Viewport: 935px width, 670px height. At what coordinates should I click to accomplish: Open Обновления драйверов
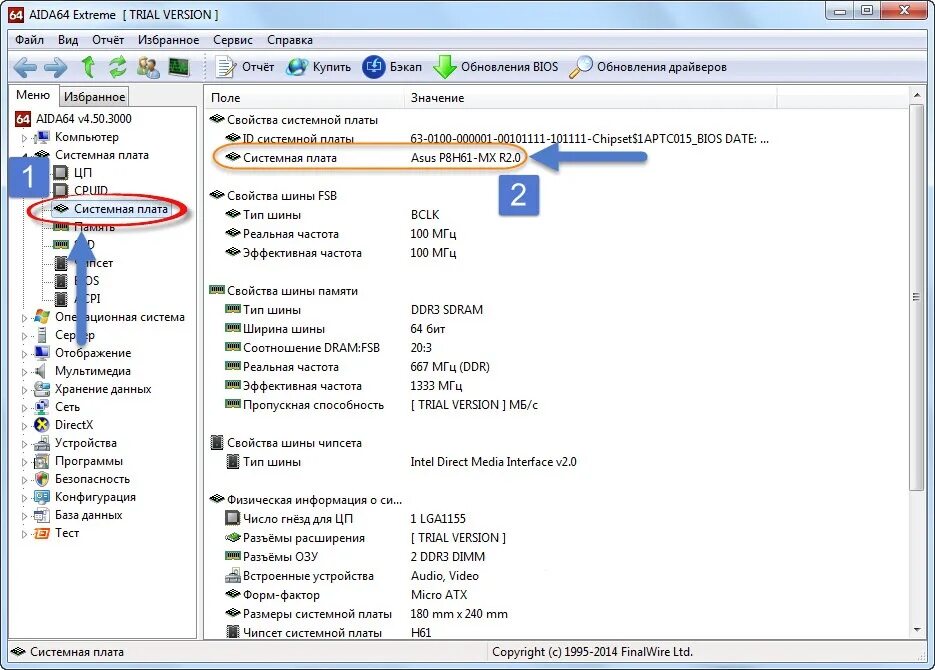(x=648, y=67)
